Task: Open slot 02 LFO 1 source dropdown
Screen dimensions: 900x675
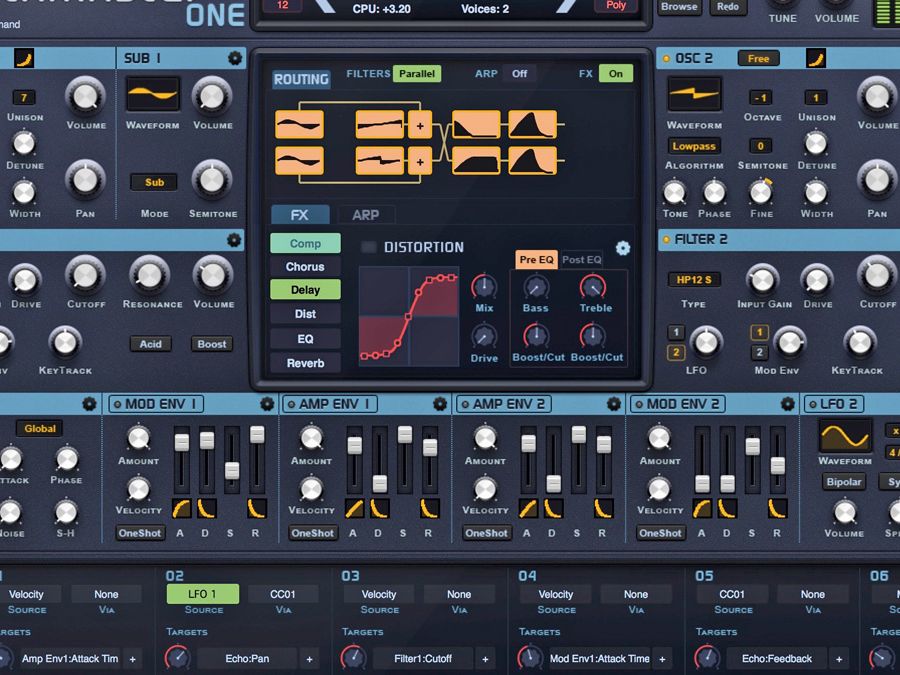Action: pos(203,594)
